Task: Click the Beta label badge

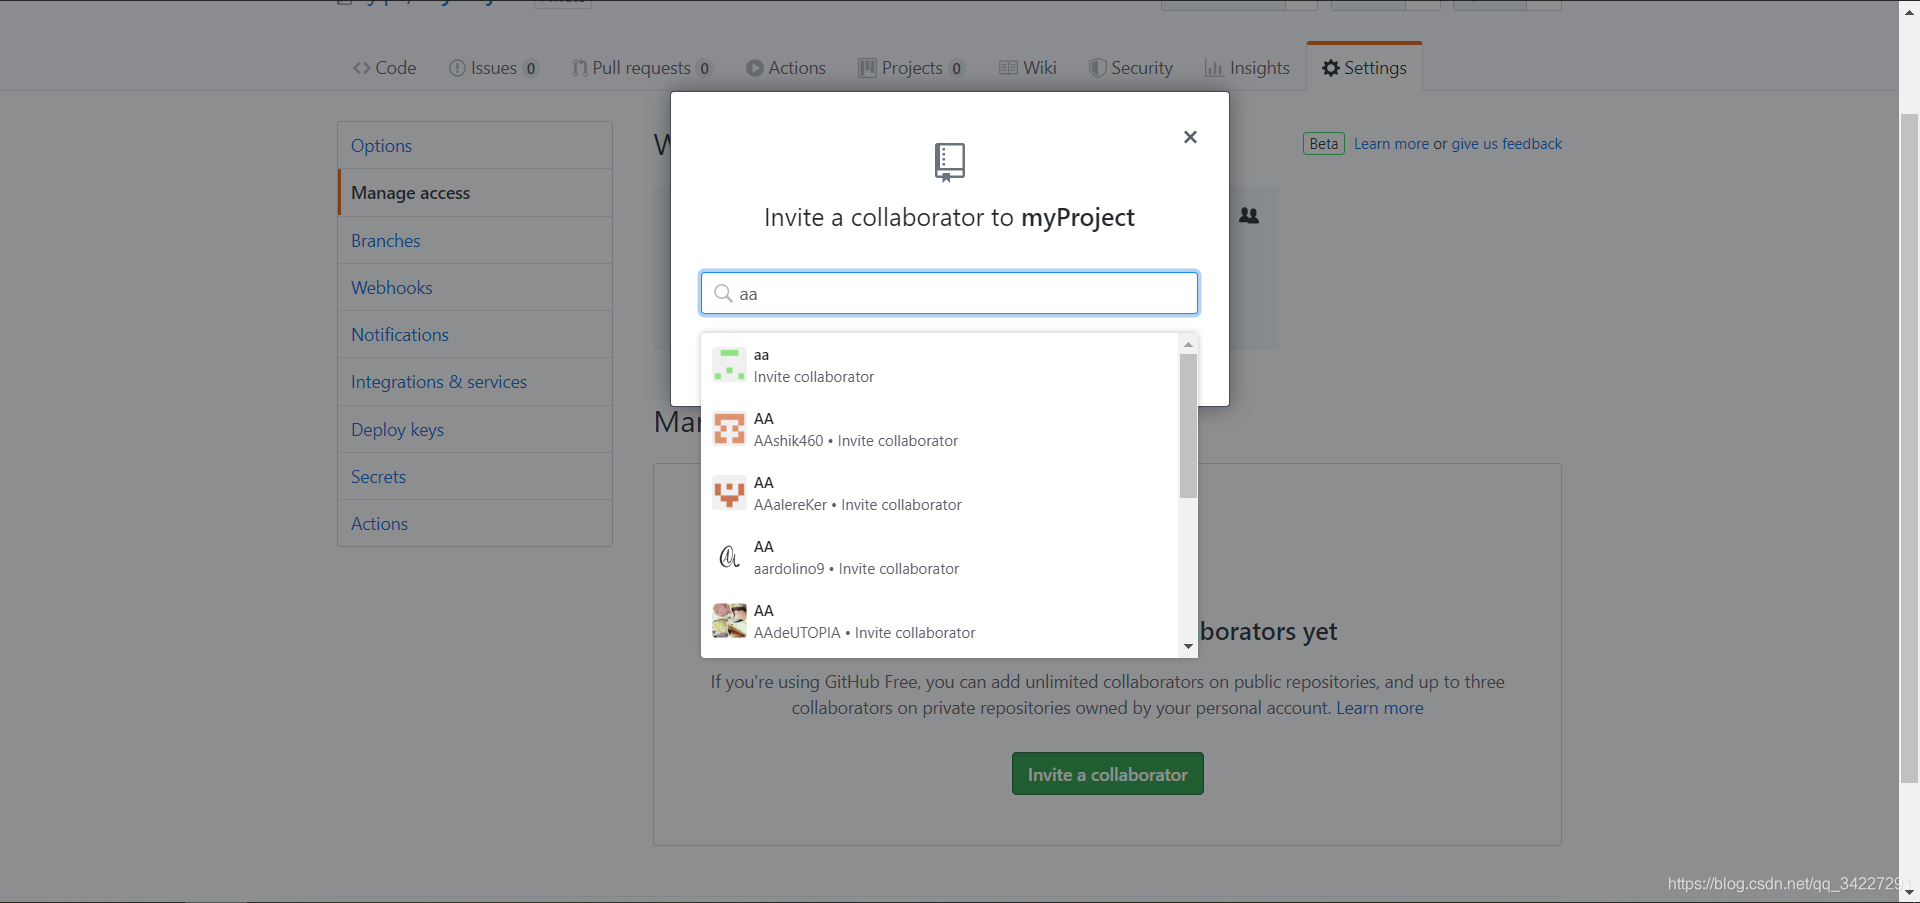Action: (1323, 144)
